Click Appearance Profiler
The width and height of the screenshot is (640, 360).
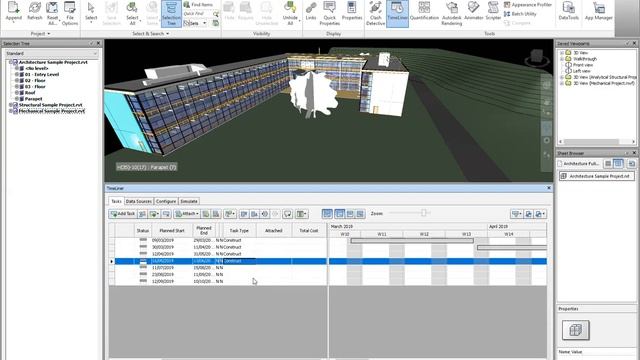[x=528, y=4]
